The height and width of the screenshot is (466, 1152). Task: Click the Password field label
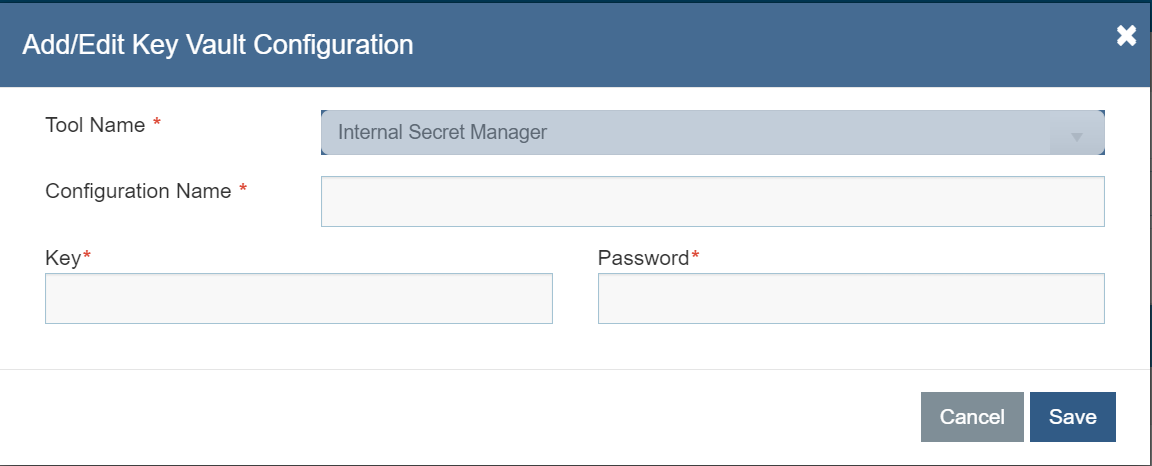click(643, 258)
